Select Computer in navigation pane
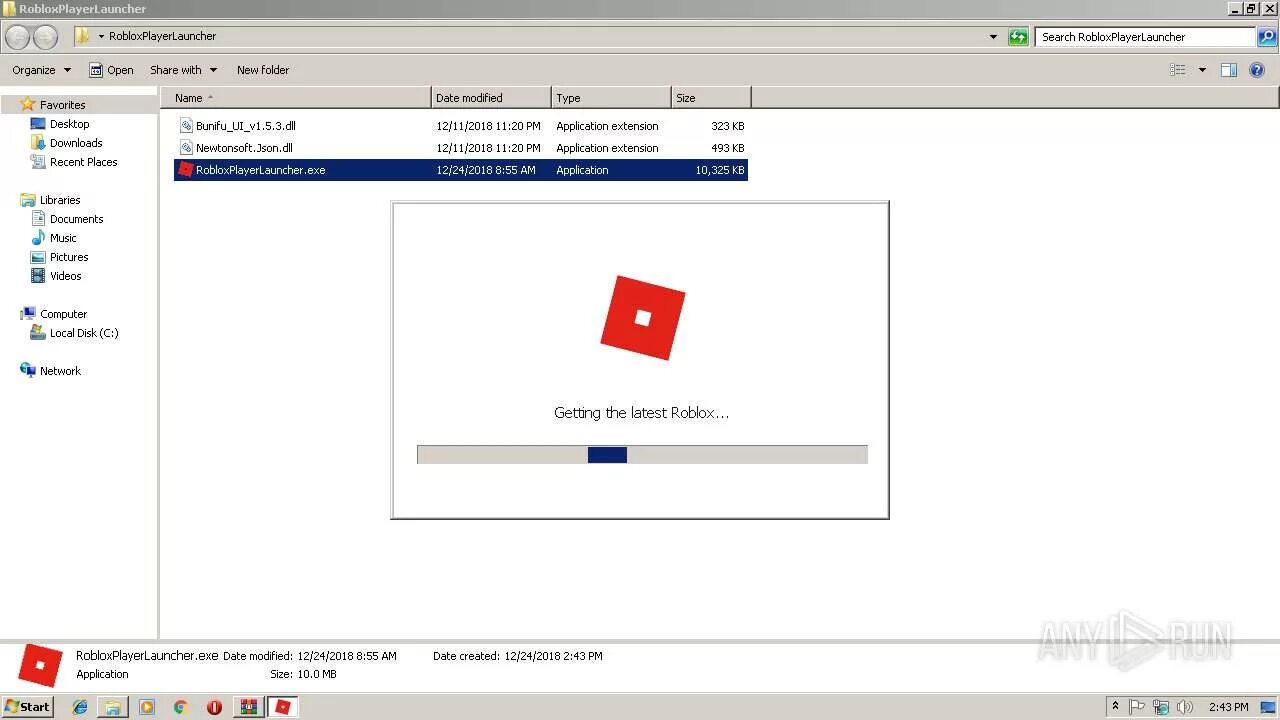 (x=63, y=314)
